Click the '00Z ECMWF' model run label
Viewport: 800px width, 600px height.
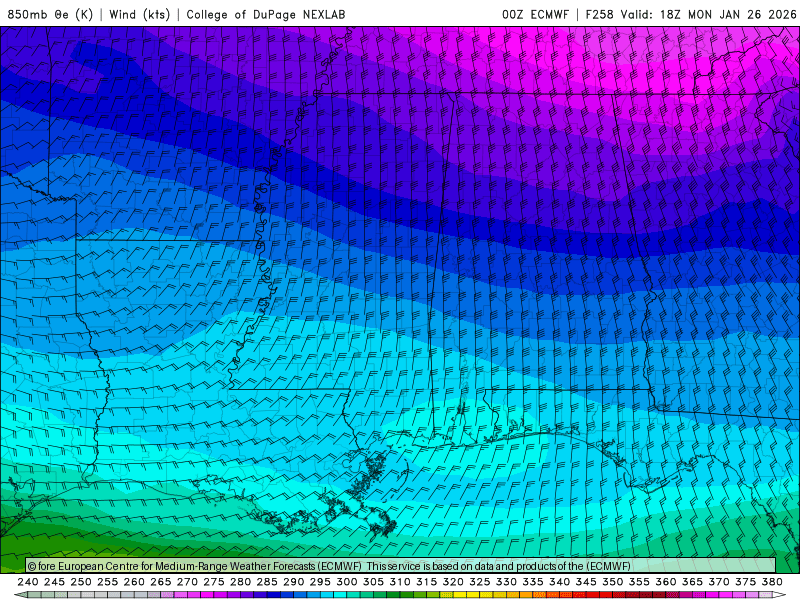pos(535,14)
